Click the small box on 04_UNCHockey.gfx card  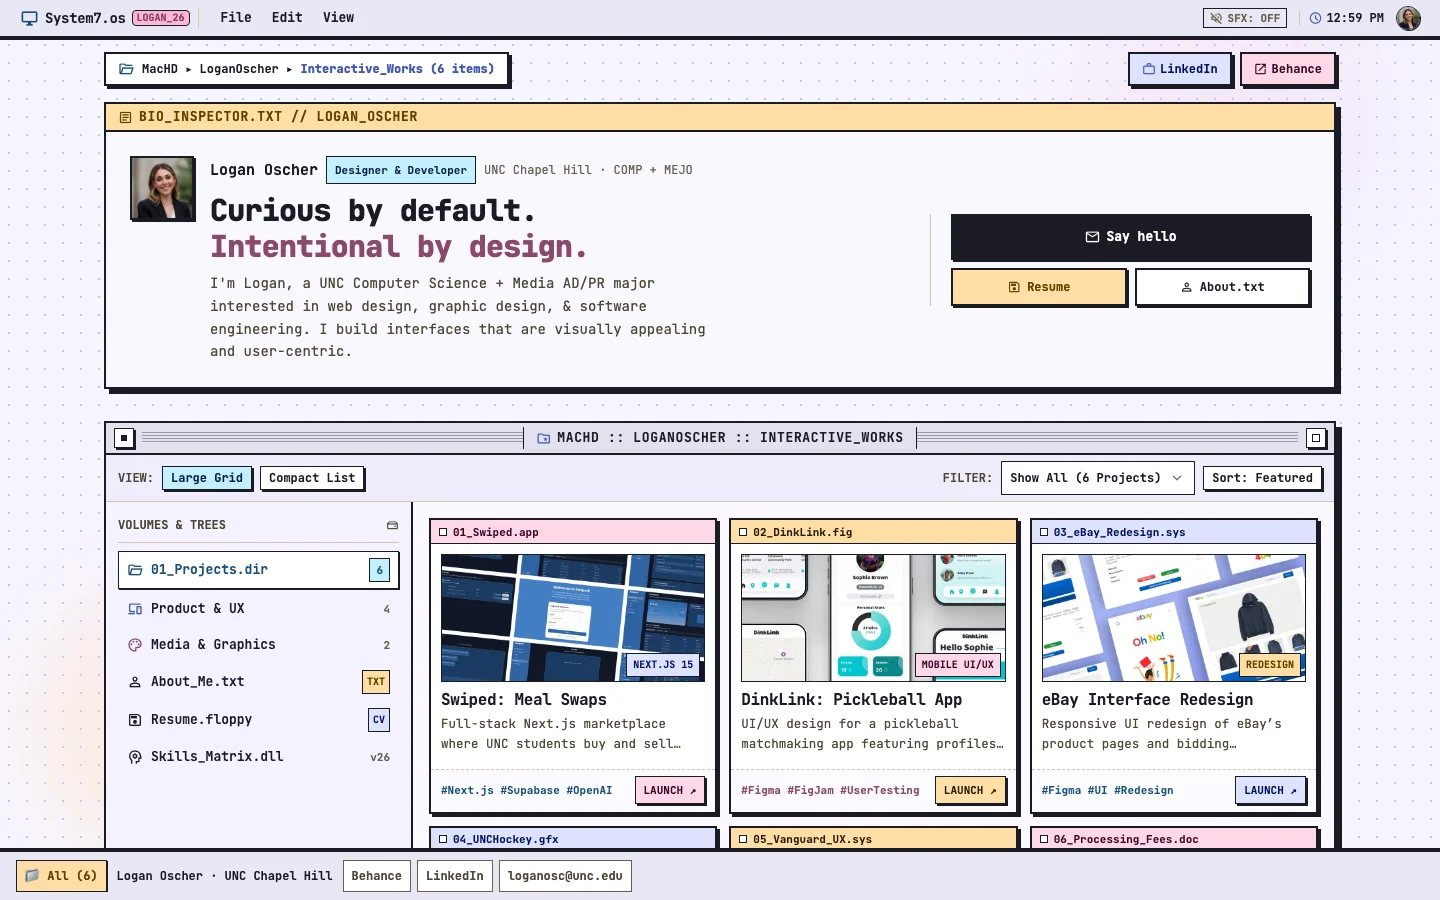point(443,839)
